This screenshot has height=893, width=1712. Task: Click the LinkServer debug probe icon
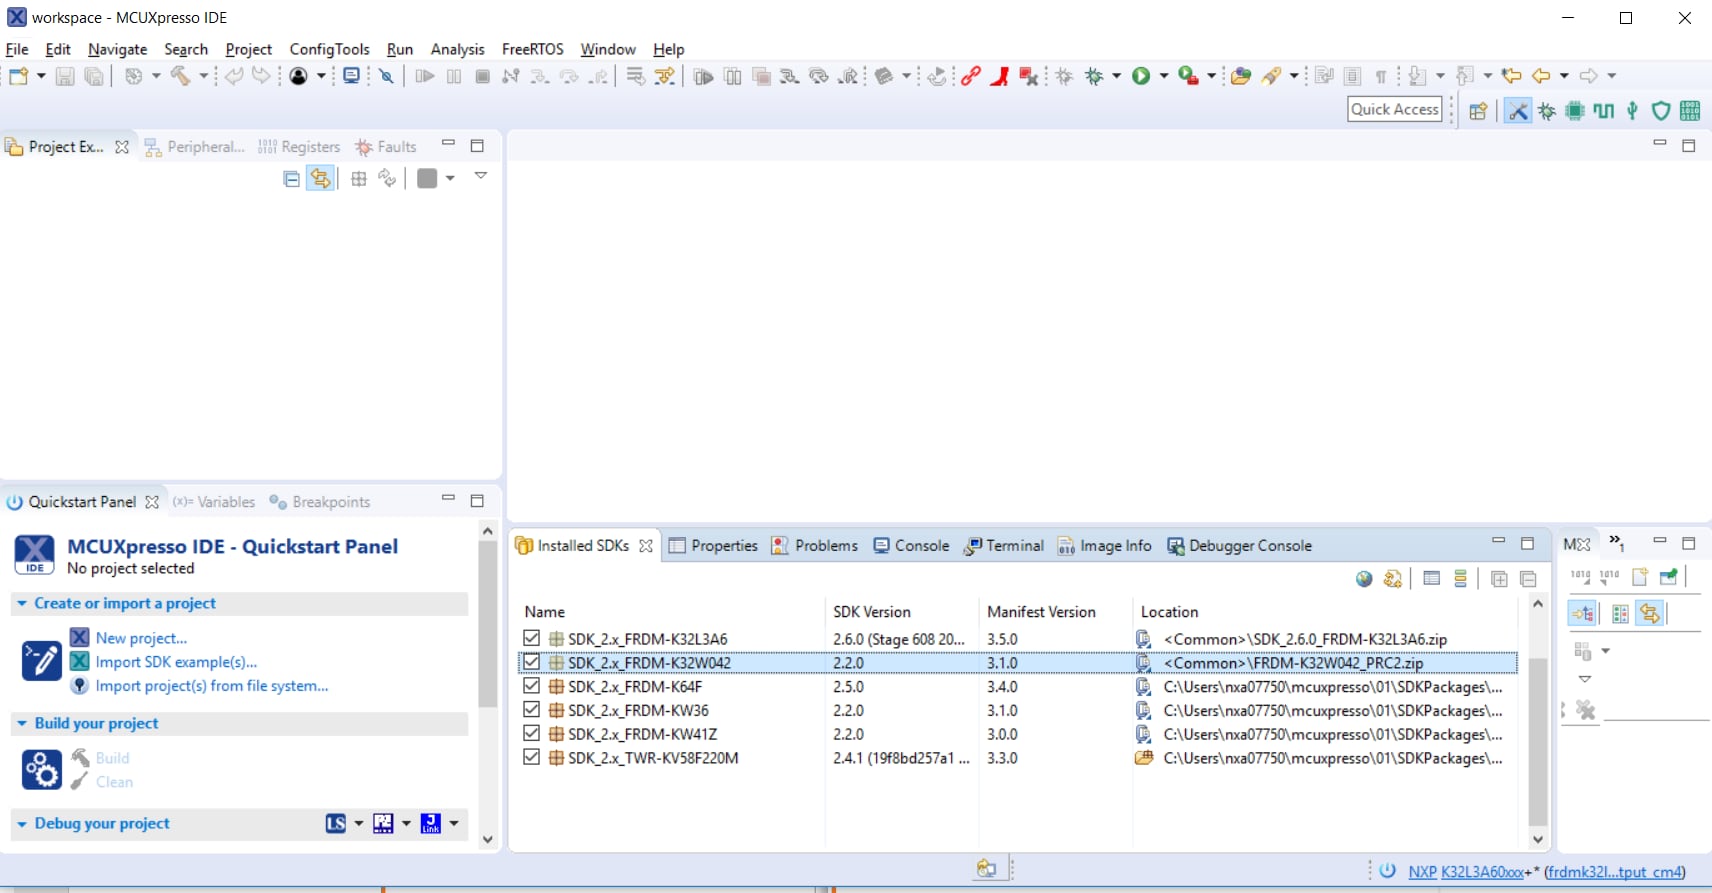click(x=335, y=823)
